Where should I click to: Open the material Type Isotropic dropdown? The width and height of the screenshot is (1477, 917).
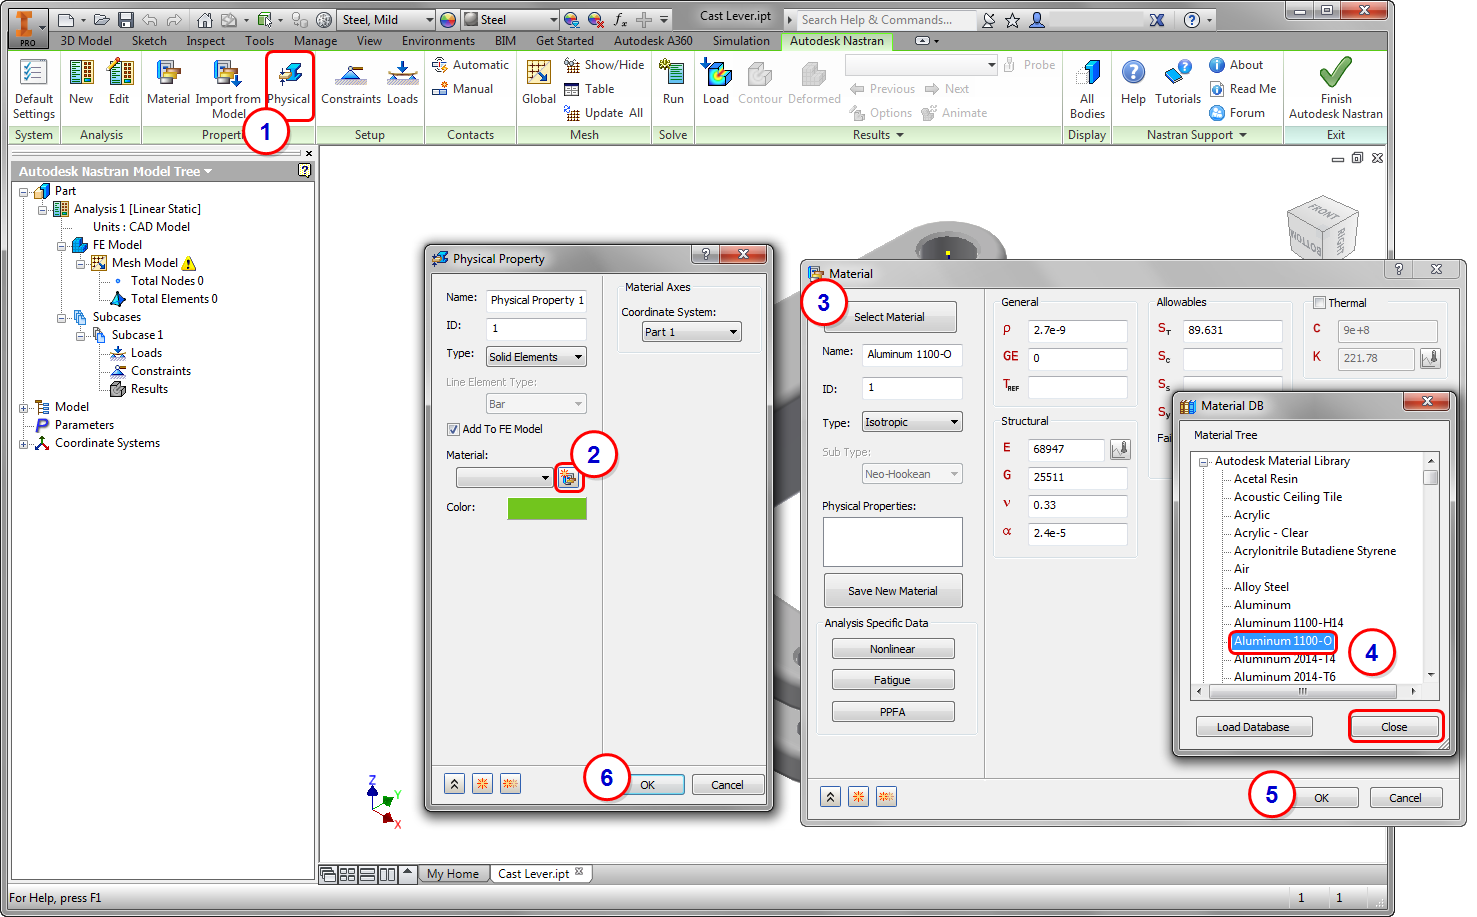coord(912,422)
